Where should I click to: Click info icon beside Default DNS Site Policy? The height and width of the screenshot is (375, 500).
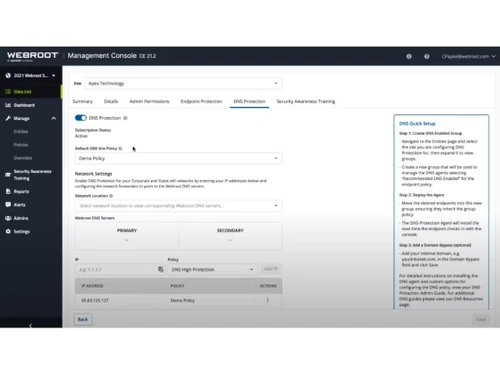120,148
